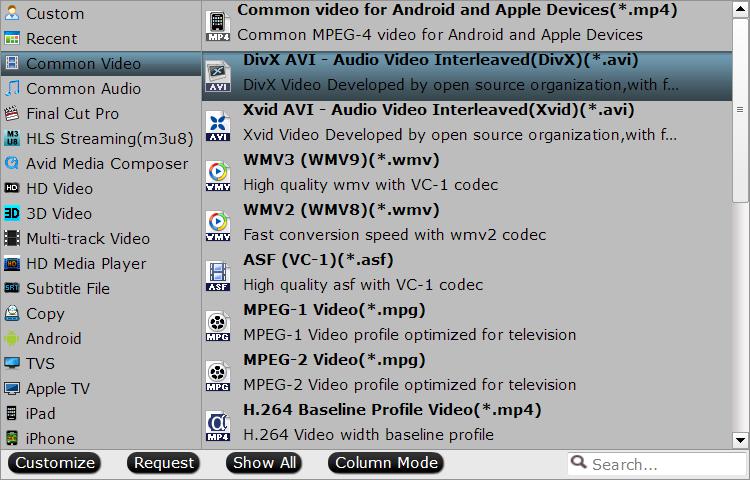Focus the Search input field
750x480 pixels.
tap(662, 464)
